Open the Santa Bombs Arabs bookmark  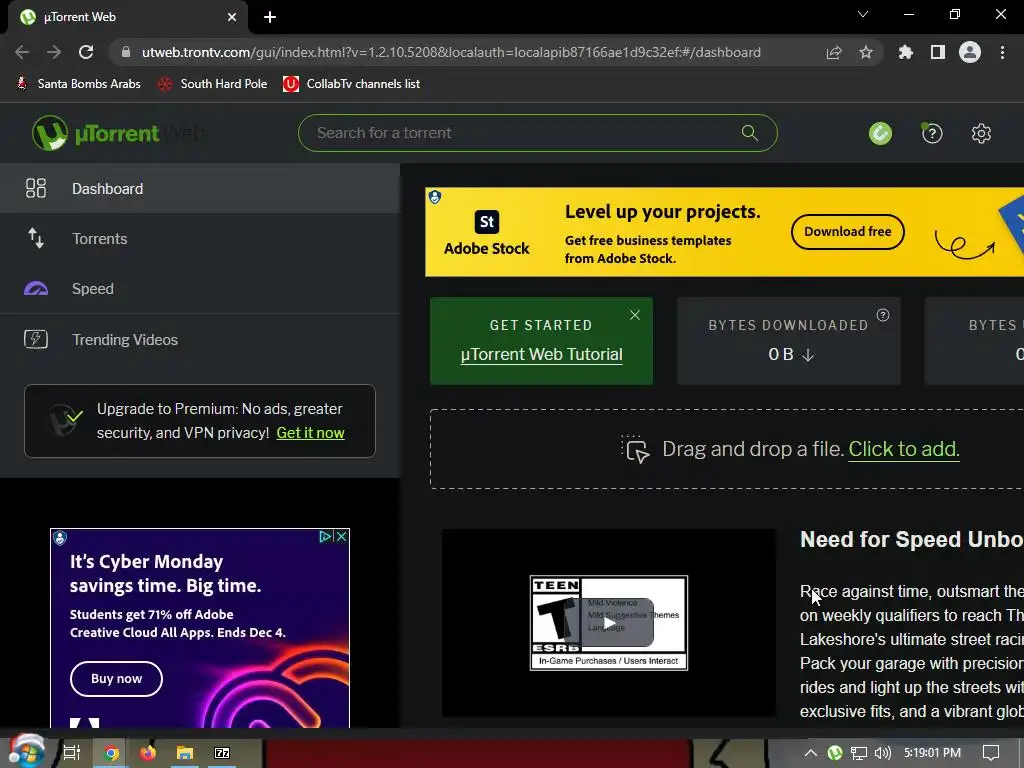(78, 84)
